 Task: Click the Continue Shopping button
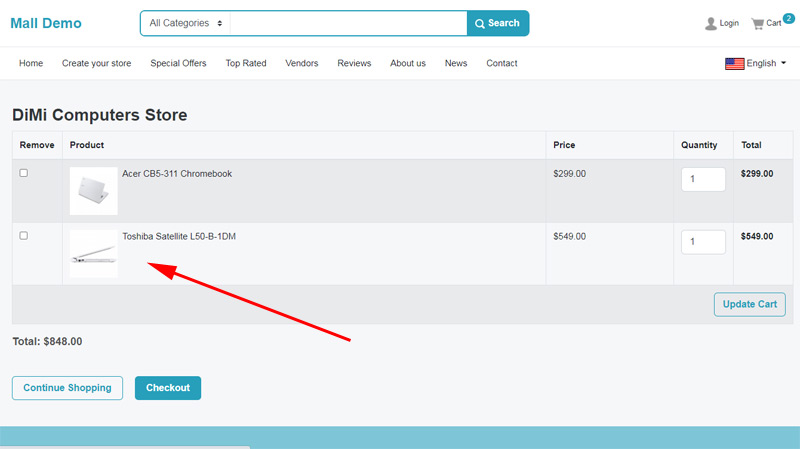click(67, 388)
